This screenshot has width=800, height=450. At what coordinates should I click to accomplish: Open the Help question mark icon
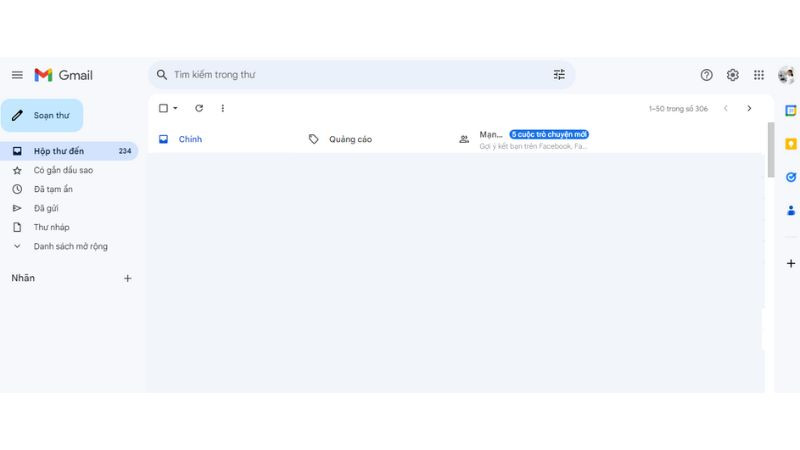click(706, 75)
